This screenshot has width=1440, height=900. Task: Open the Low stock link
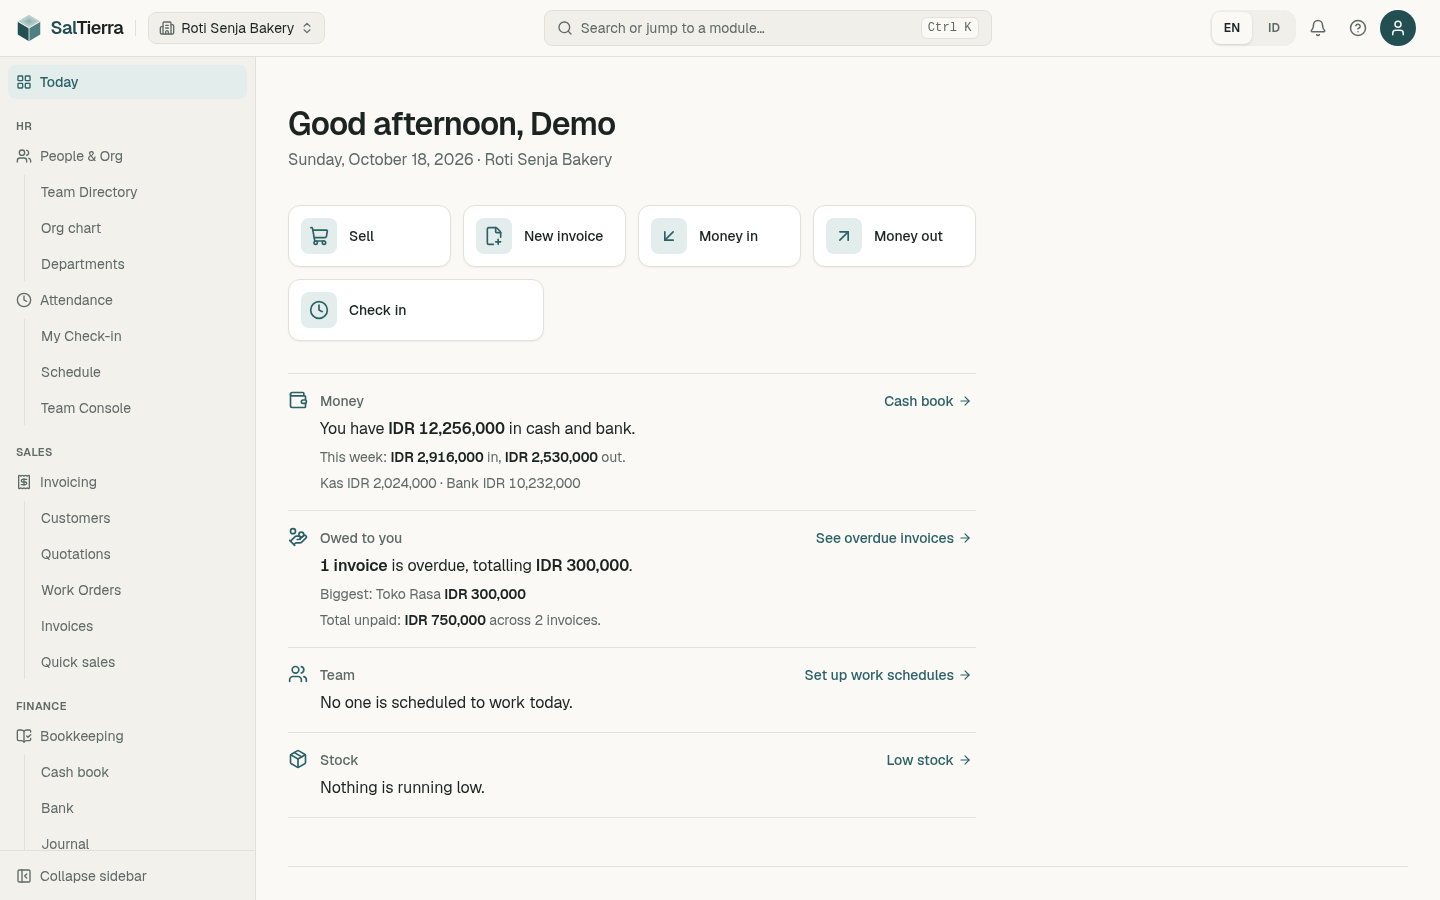click(x=929, y=760)
